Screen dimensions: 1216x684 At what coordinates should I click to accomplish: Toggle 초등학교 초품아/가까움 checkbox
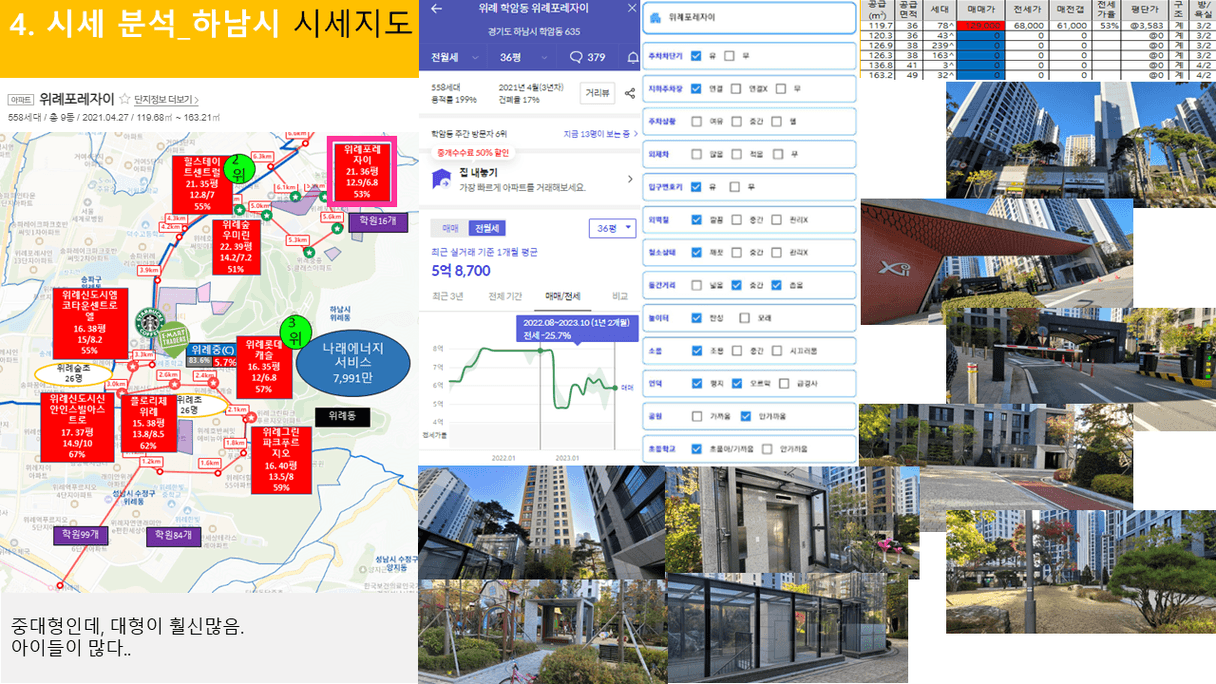coord(696,449)
